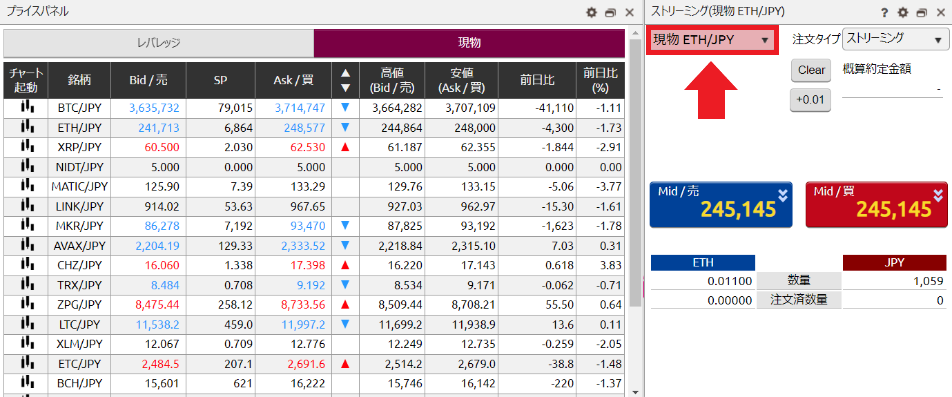Select the BCH/JPY symbol name

(x=80, y=383)
